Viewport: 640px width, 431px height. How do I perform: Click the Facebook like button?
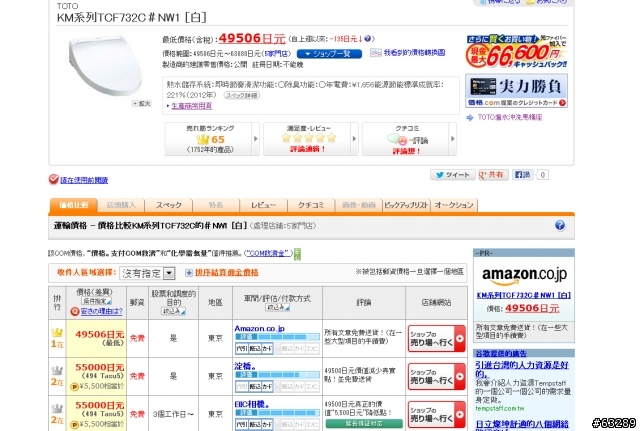(522, 175)
